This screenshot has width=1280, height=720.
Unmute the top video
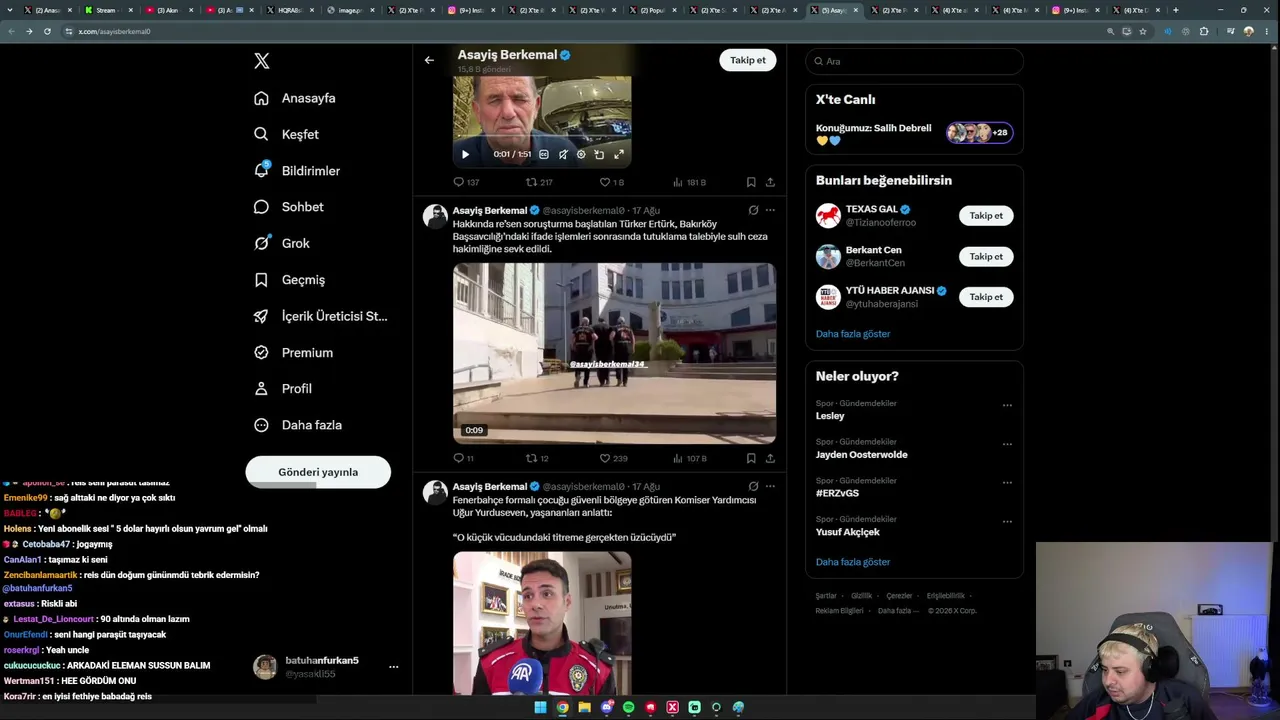click(x=563, y=154)
